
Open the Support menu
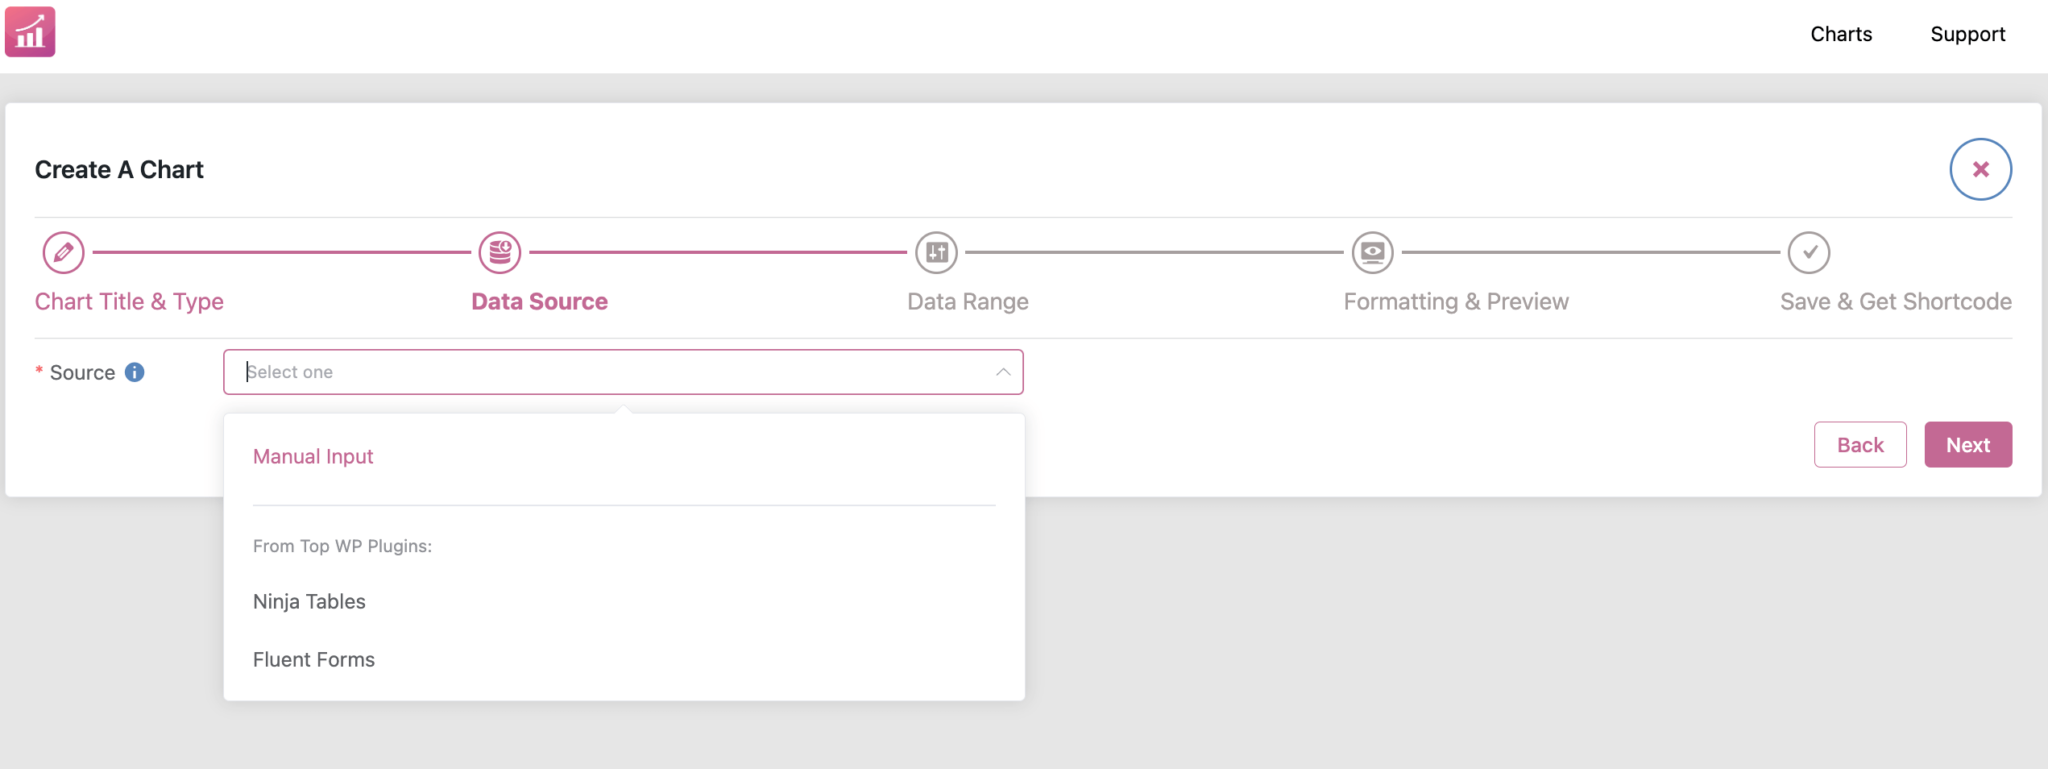(1967, 33)
